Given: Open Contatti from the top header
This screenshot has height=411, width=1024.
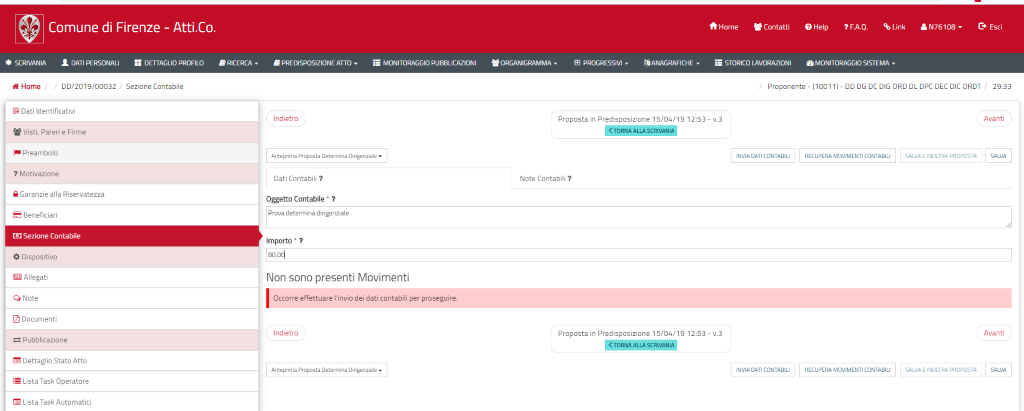Looking at the screenshot, I should 758,27.
